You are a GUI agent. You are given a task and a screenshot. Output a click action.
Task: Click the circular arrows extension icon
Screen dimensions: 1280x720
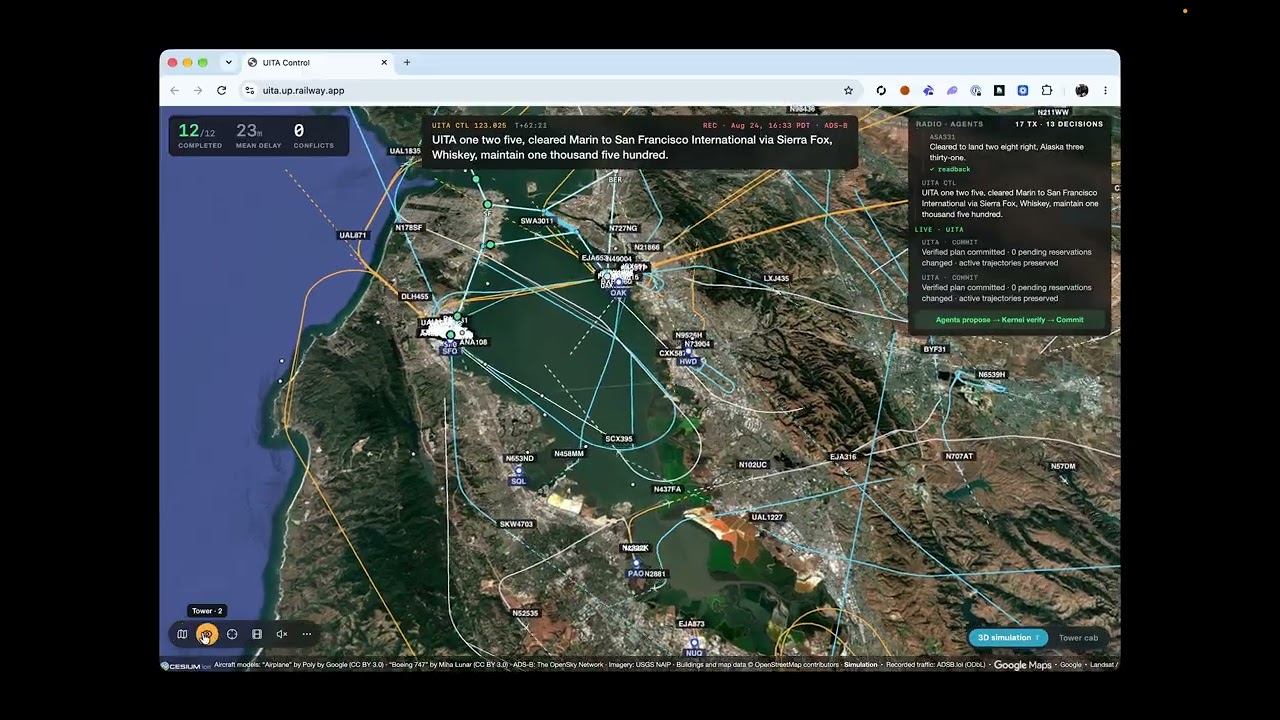point(881,90)
